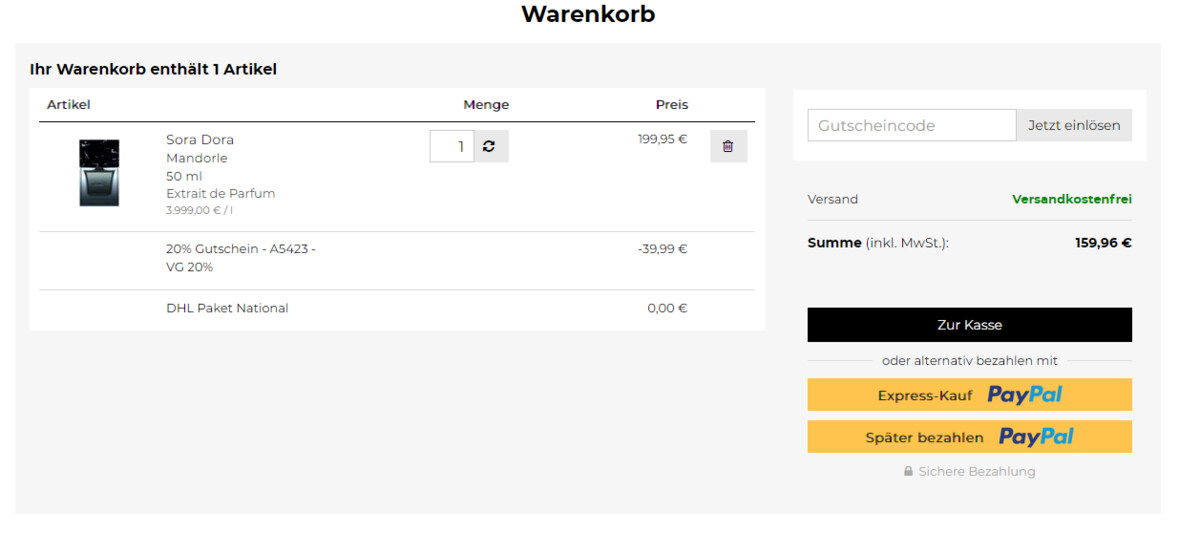Click the Artikel column header

[69, 105]
